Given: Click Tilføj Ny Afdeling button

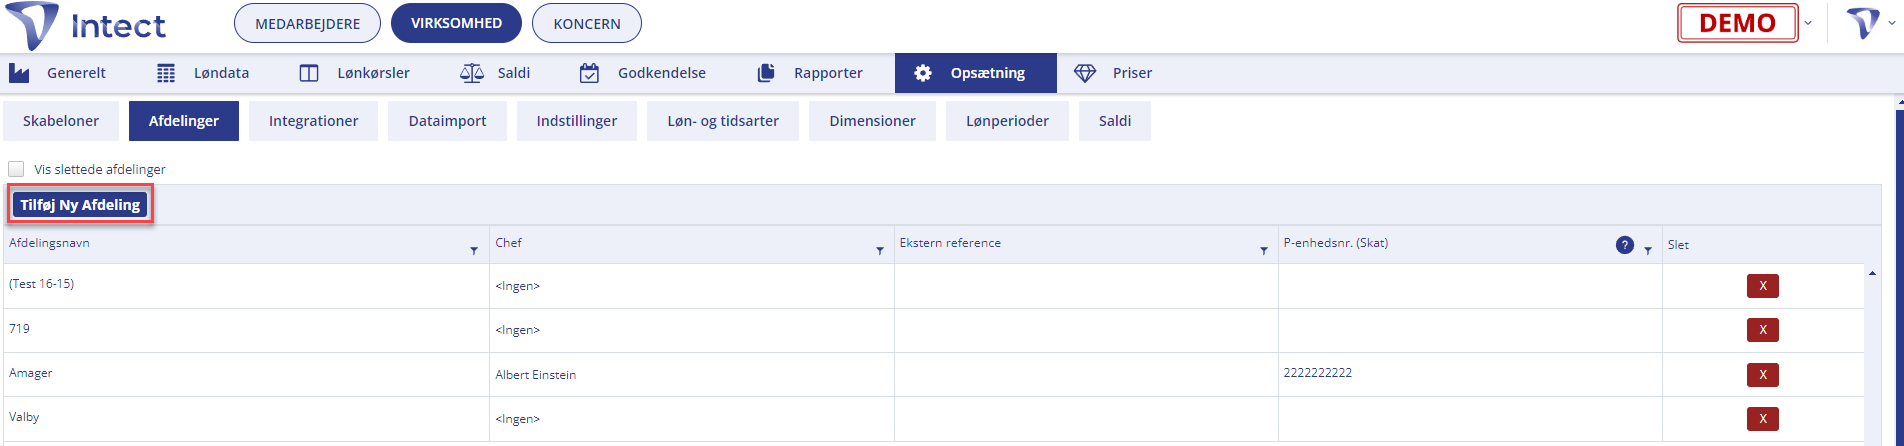Looking at the screenshot, I should click(x=80, y=205).
